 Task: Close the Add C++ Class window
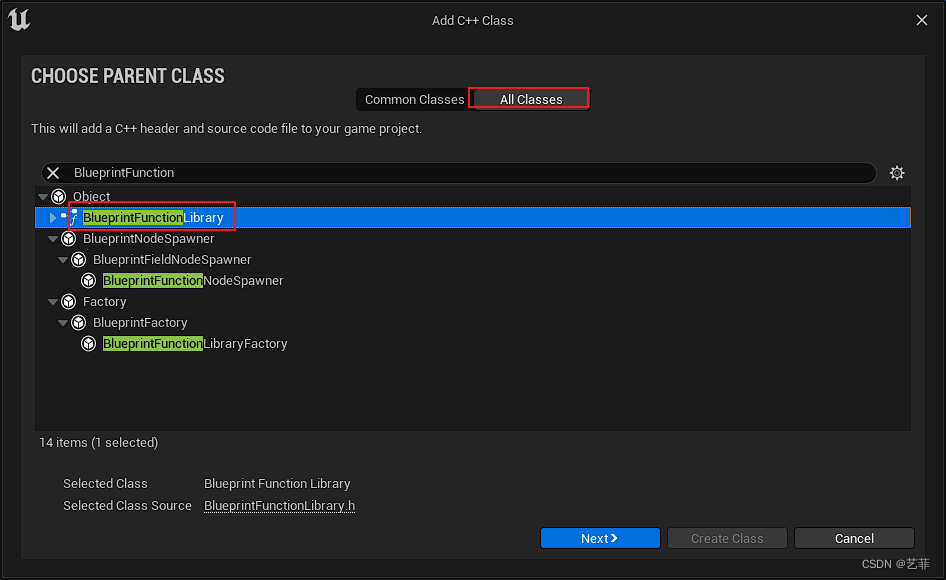922,21
